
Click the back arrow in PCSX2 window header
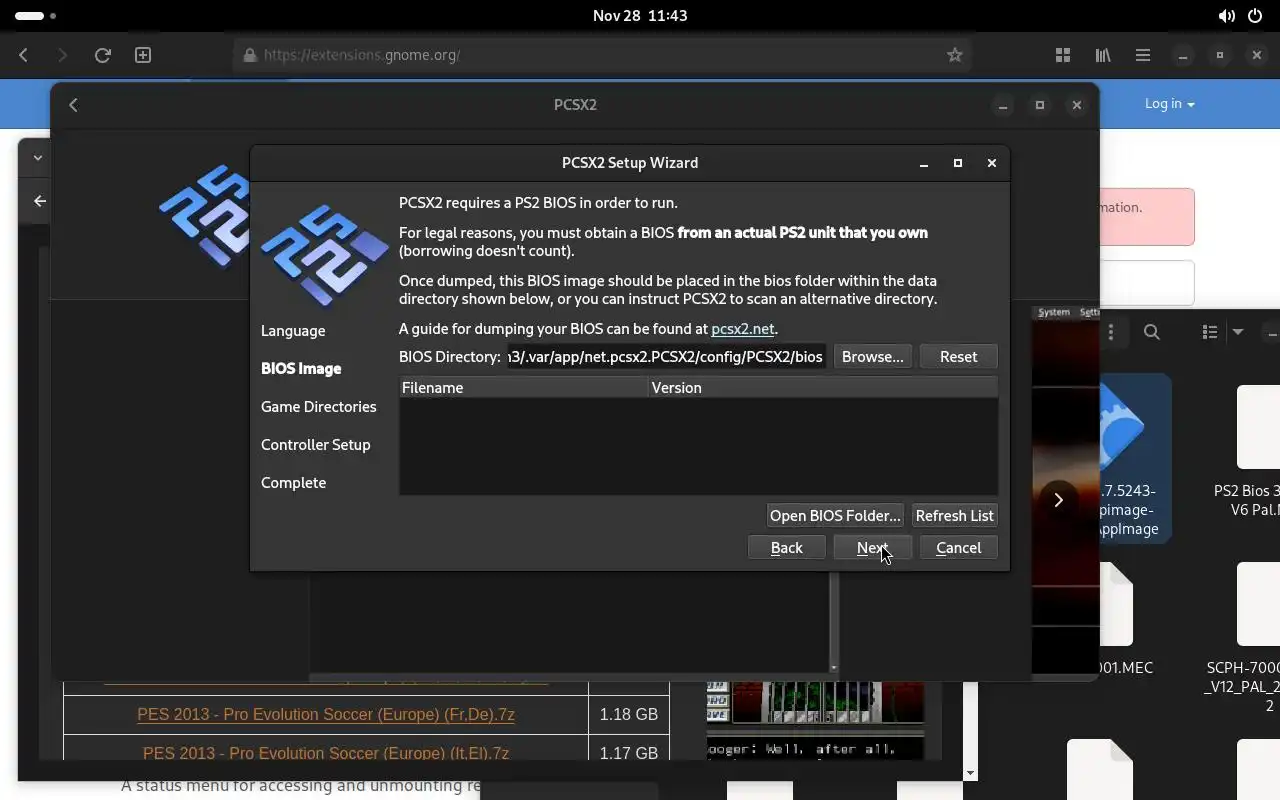point(73,105)
